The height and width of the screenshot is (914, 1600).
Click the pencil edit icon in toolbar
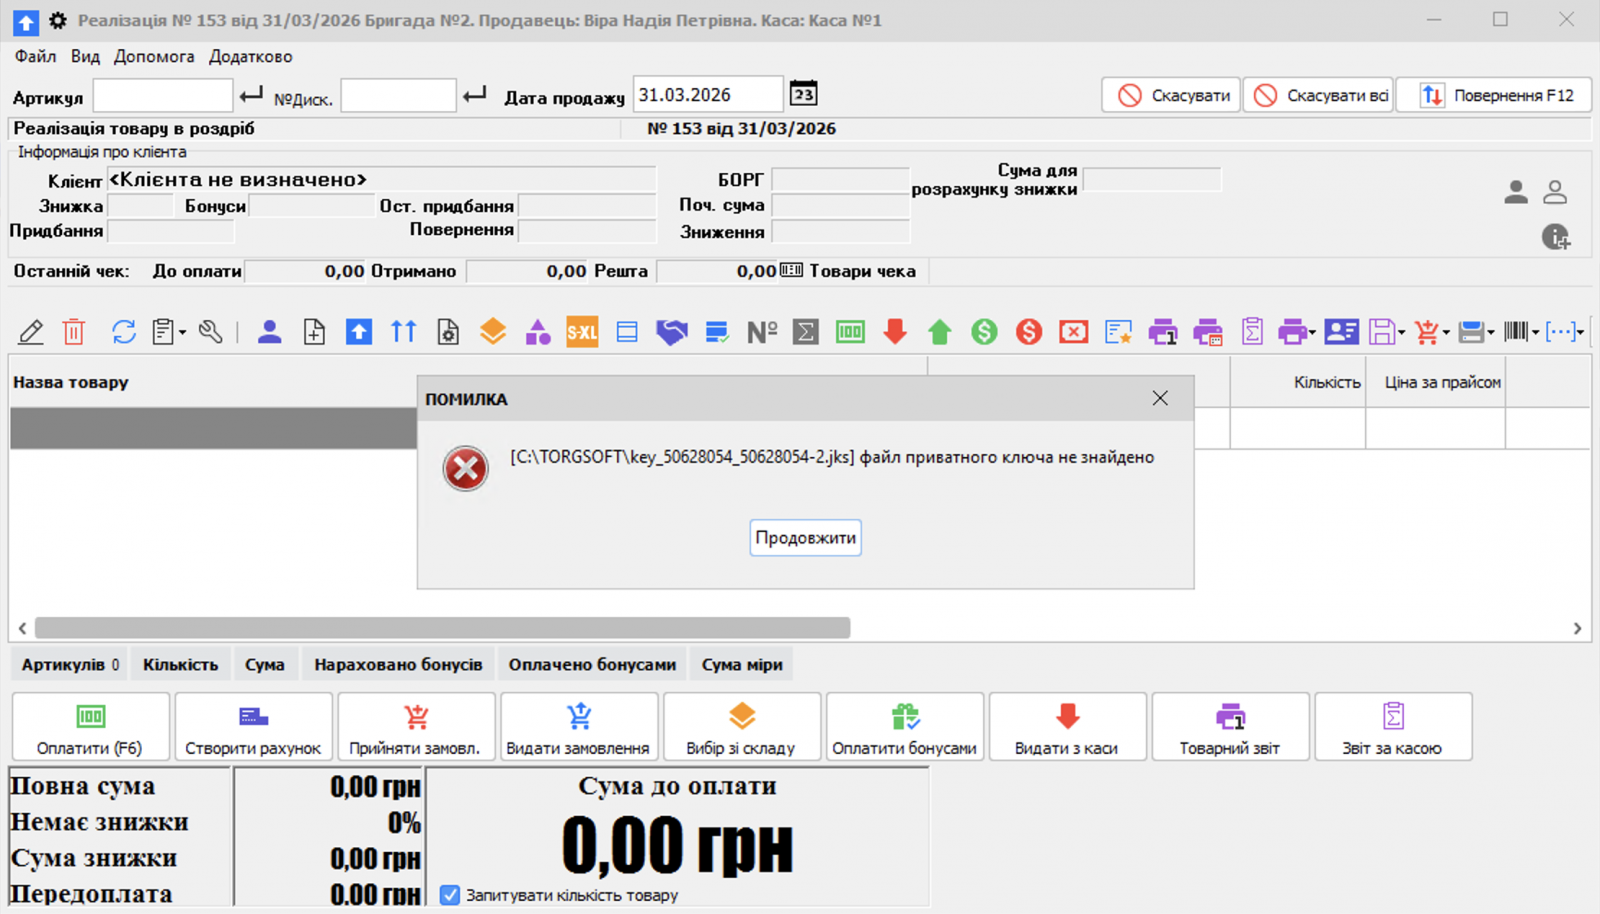pyautogui.click(x=31, y=332)
